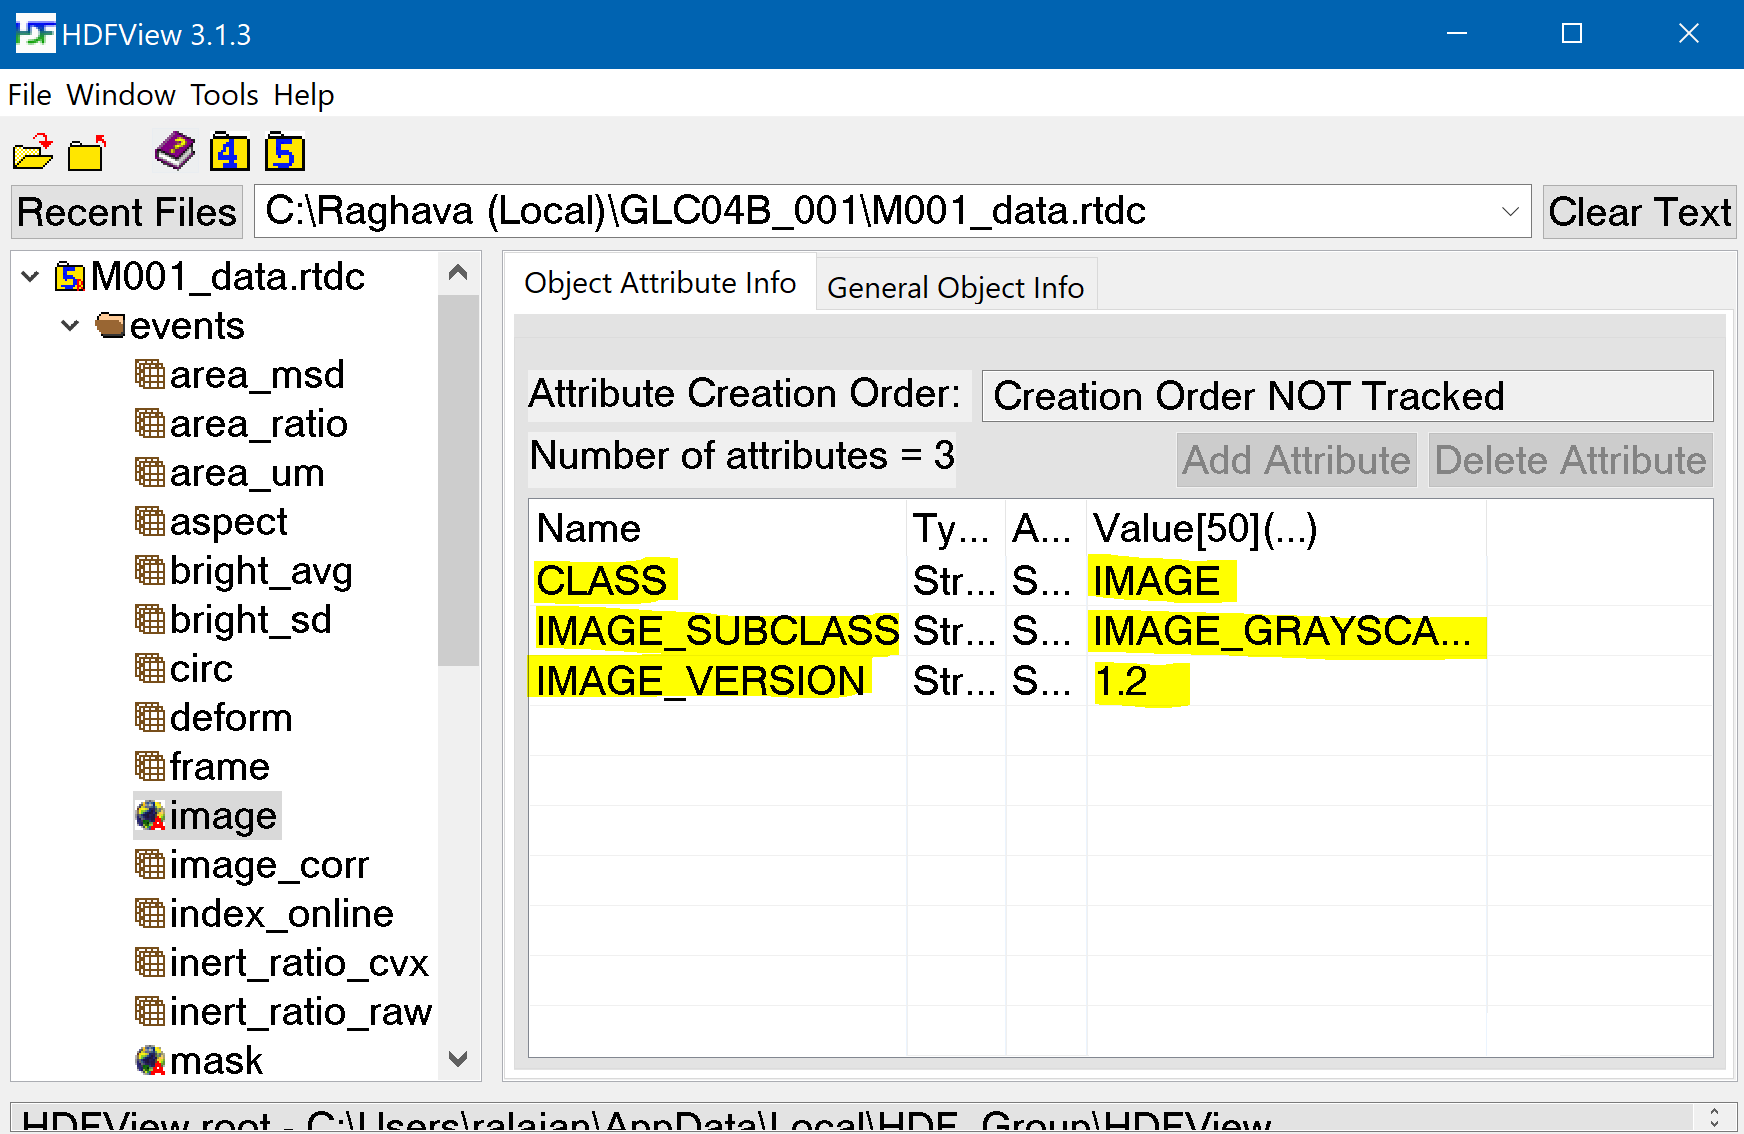This screenshot has height=1134, width=1744.
Task: Collapse the events group in the tree
Action: (x=69, y=325)
